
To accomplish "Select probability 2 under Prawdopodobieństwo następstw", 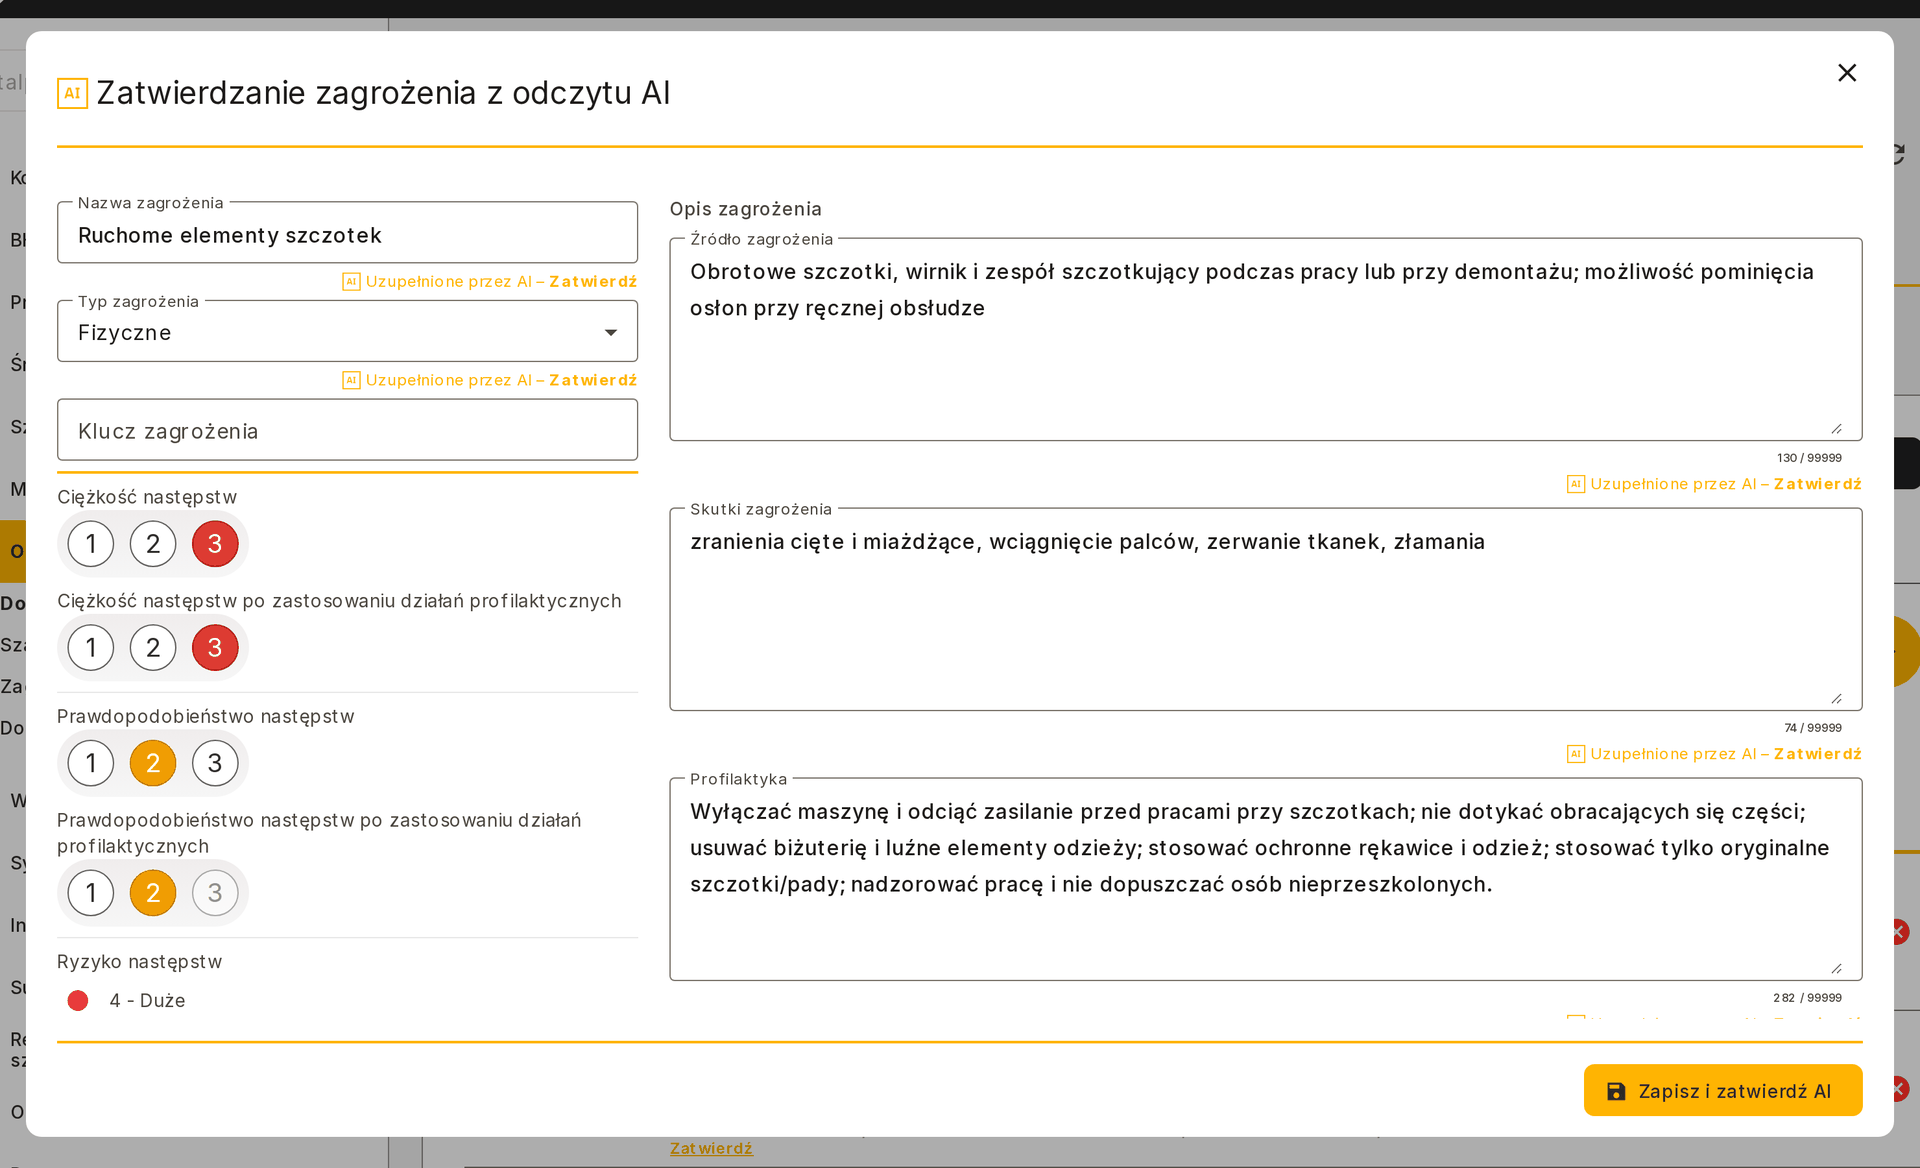I will 153,763.
